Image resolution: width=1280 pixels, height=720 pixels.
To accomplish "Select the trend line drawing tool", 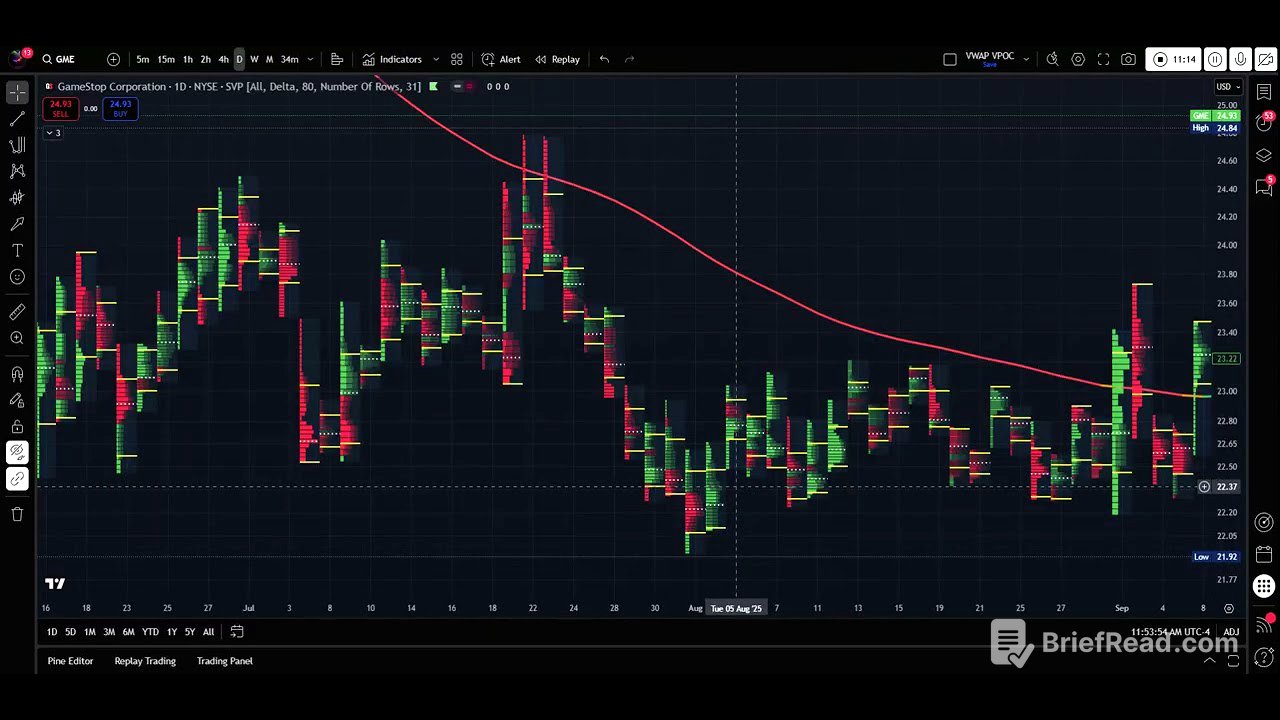I will pos(17,119).
